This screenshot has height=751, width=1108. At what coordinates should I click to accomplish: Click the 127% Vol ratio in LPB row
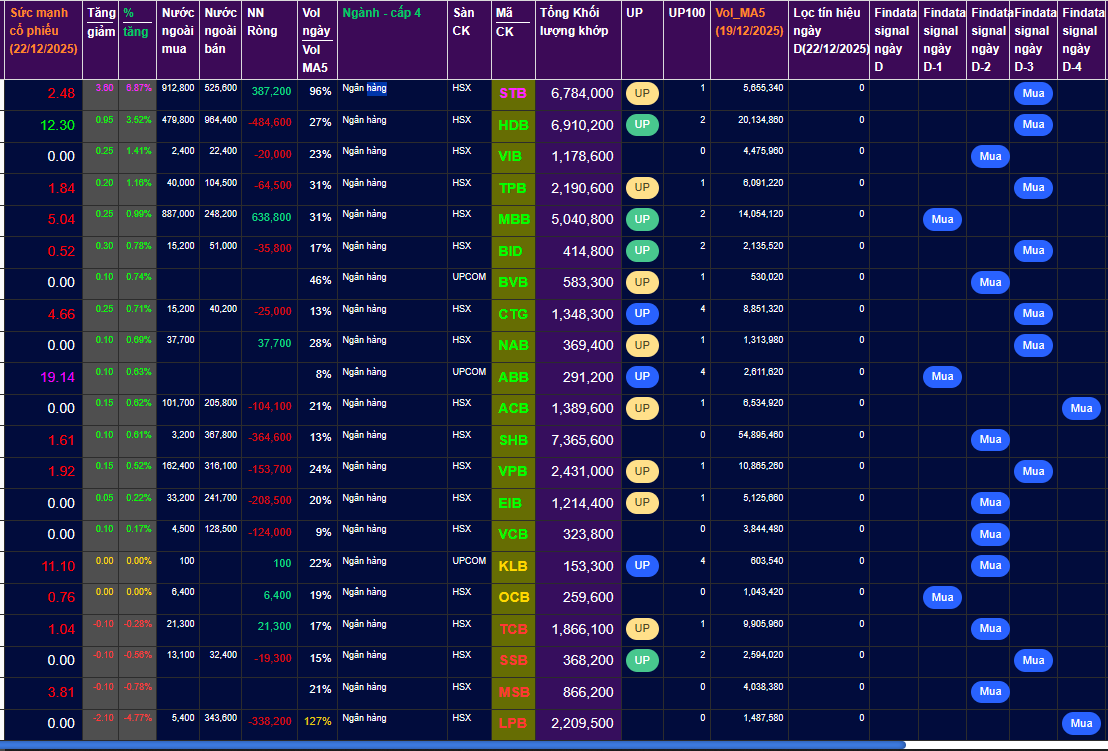[x=317, y=721]
